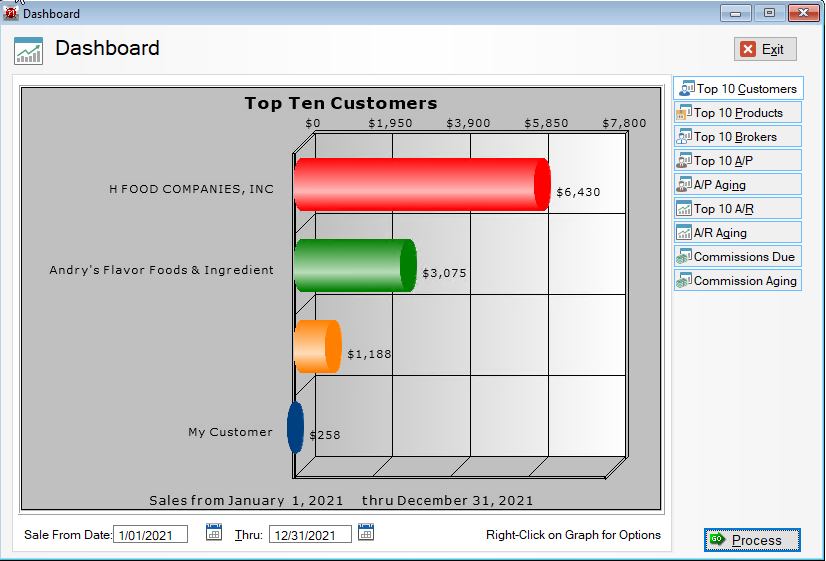Click the green Andry's Flavor Foods bar

coord(355,265)
